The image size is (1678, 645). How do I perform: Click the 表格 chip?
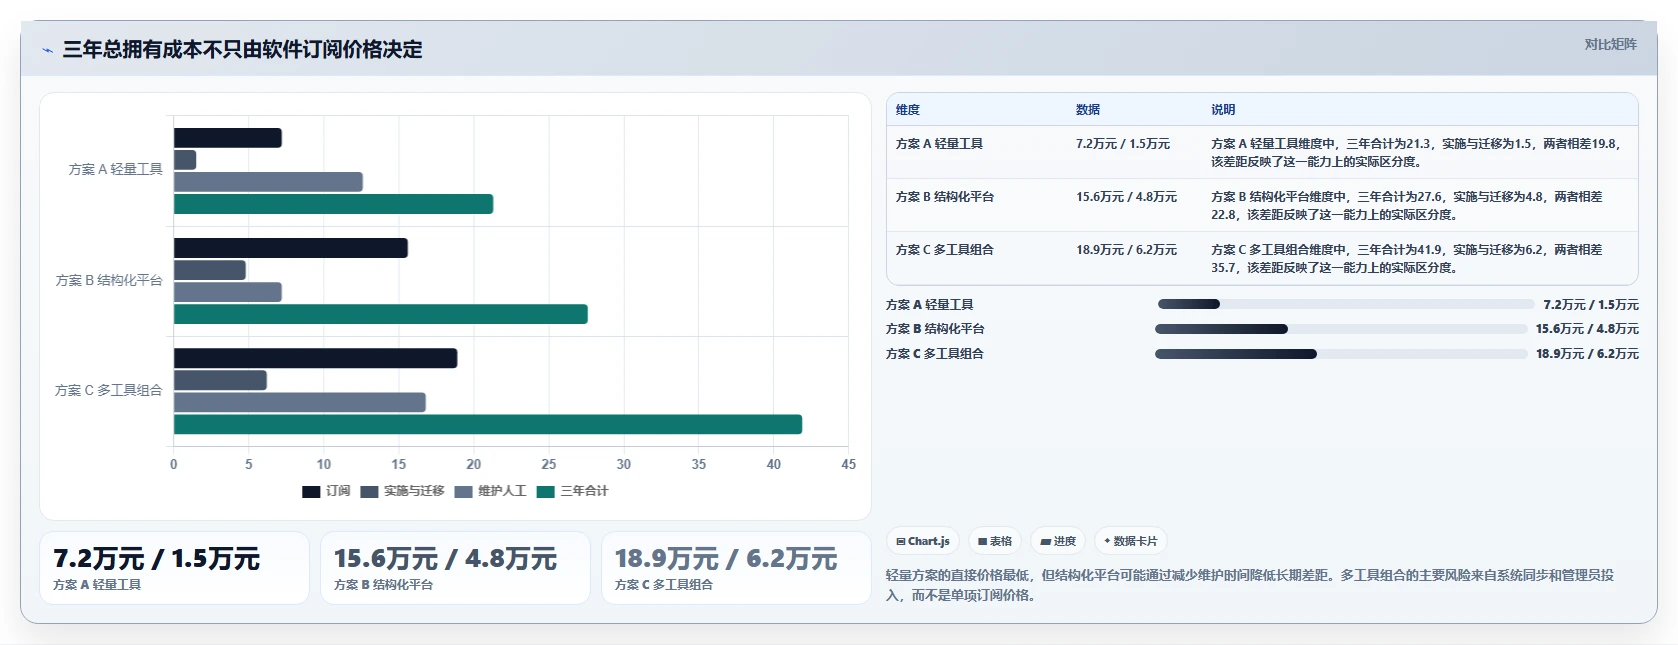(x=995, y=541)
